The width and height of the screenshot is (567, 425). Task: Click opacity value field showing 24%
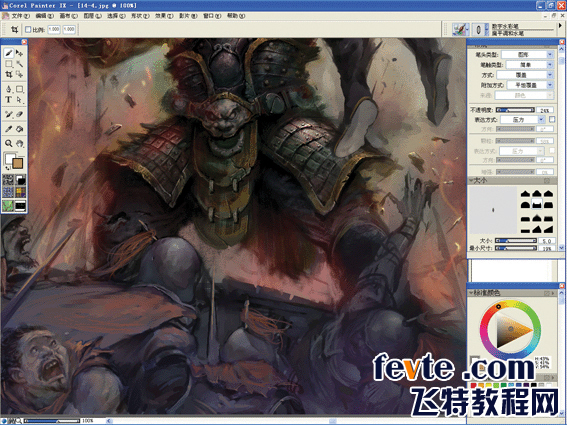click(x=545, y=110)
